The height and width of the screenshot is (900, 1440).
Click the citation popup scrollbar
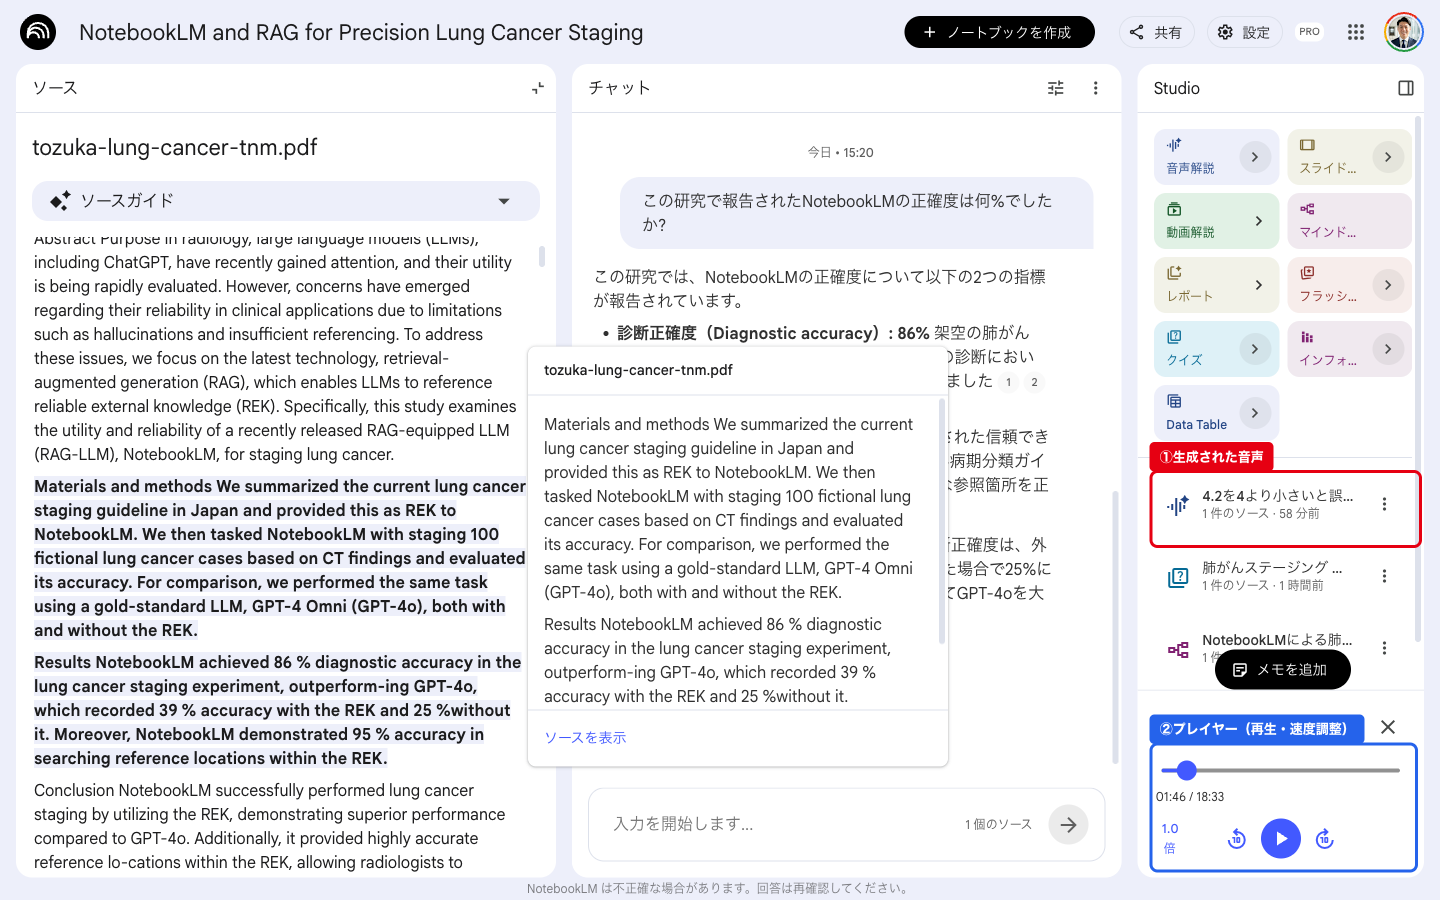pyautogui.click(x=942, y=520)
